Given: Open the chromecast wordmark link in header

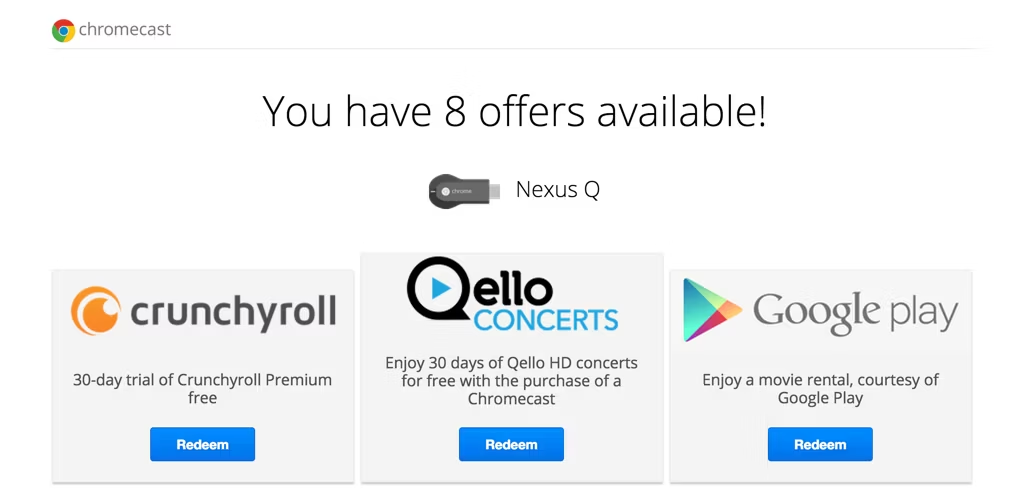Looking at the screenshot, I should click(x=124, y=29).
